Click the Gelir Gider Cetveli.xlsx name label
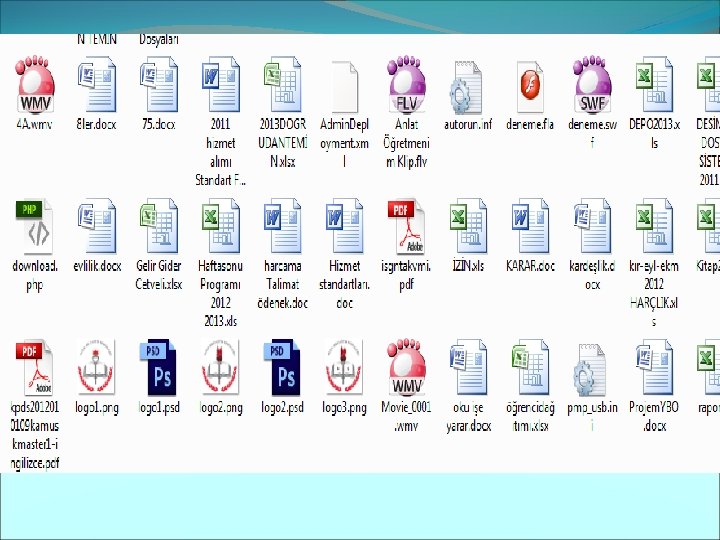The width and height of the screenshot is (720, 540). [x=158, y=275]
